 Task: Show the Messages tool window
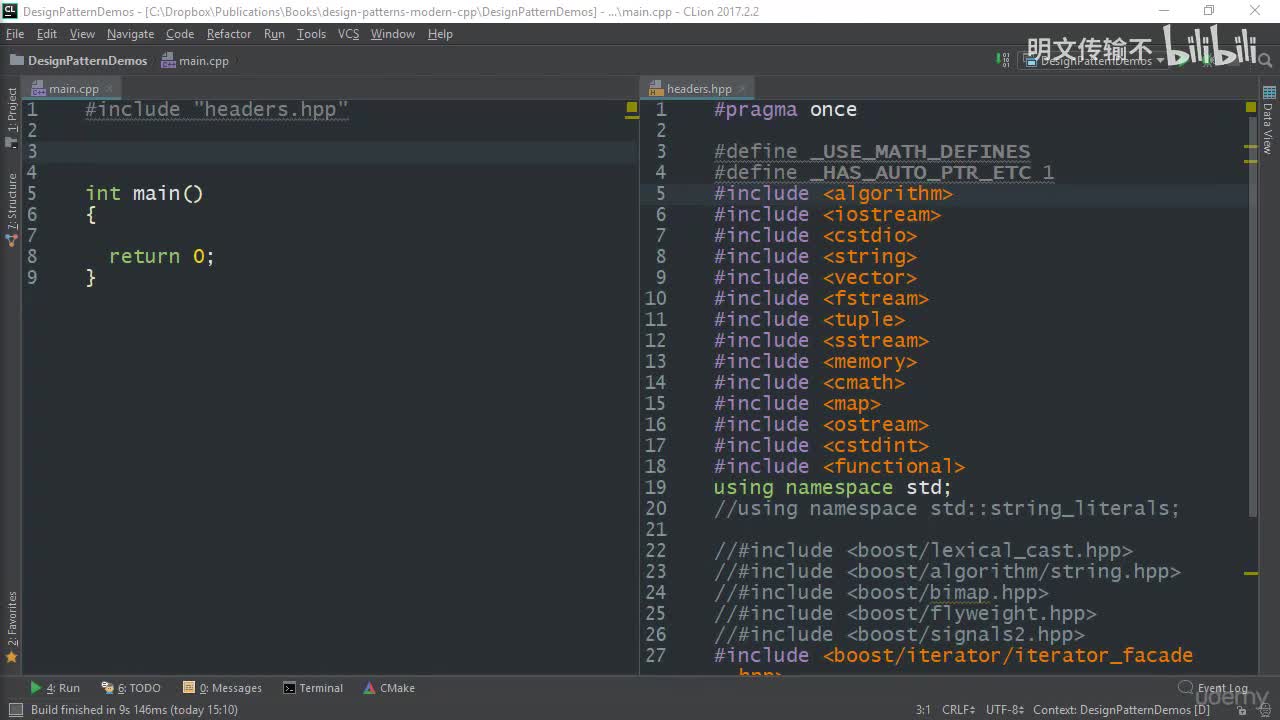pyautogui.click(x=222, y=688)
